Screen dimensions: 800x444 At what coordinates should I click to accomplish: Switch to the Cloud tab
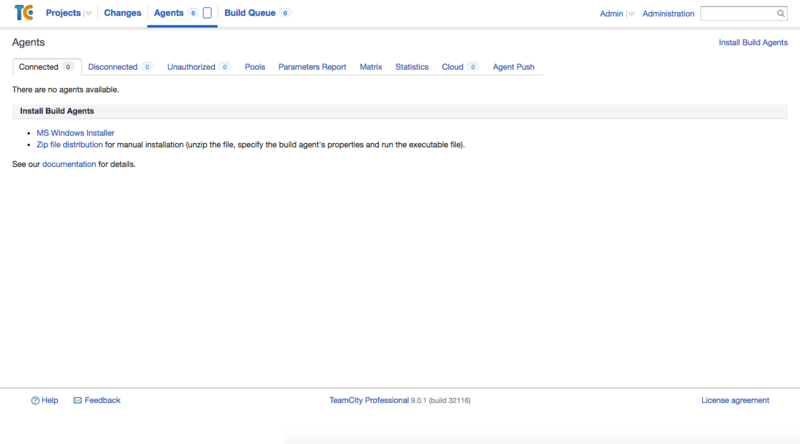(x=459, y=67)
